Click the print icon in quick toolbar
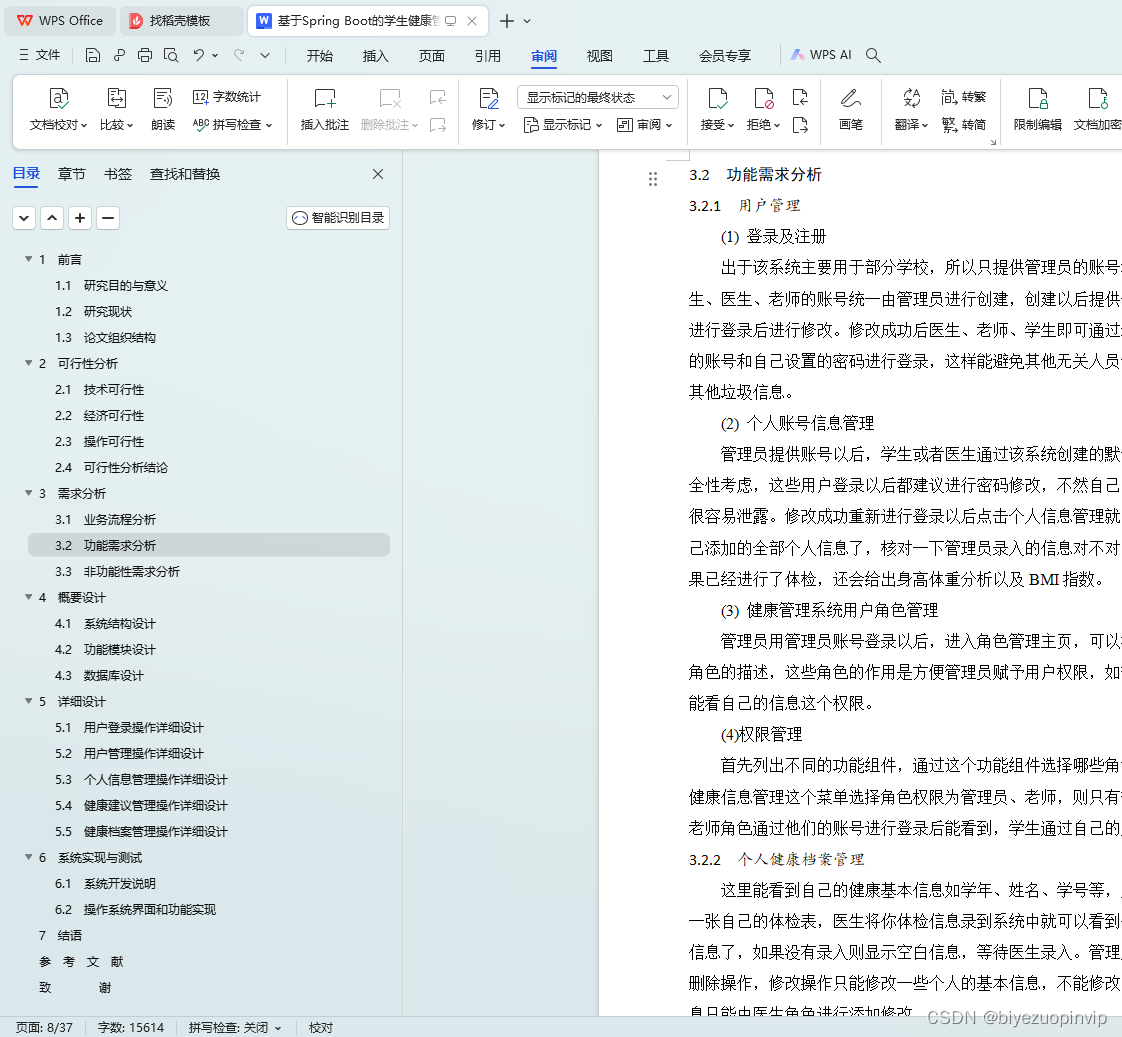This screenshot has height=1037, width=1122. click(145, 55)
